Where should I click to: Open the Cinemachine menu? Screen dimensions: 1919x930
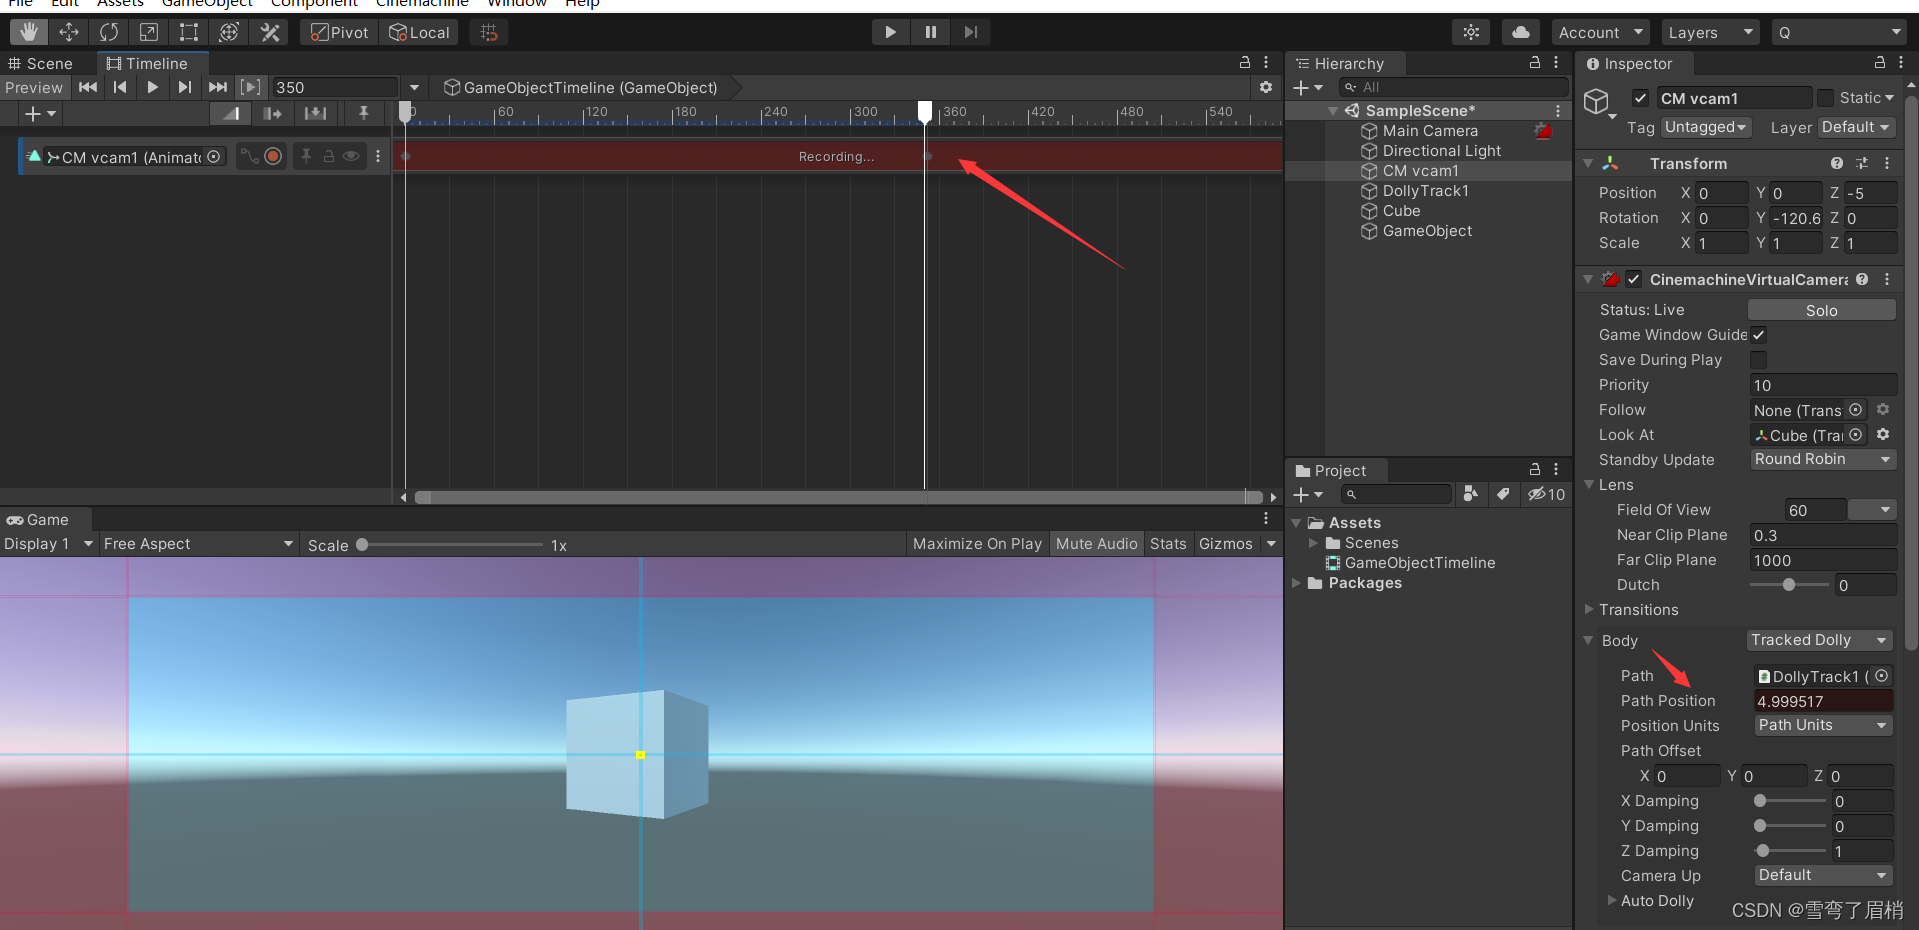[421, 4]
